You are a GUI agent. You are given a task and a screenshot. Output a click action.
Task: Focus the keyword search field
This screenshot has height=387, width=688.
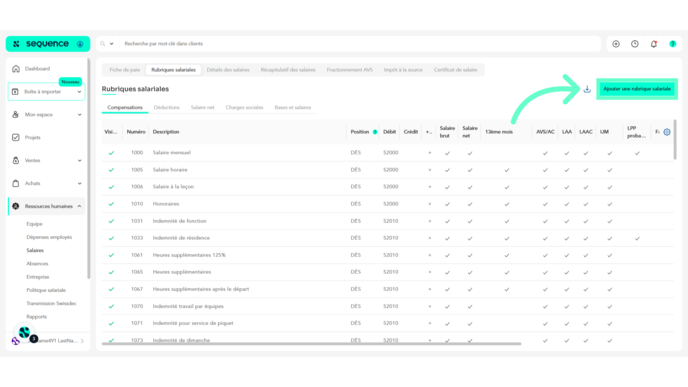360,44
